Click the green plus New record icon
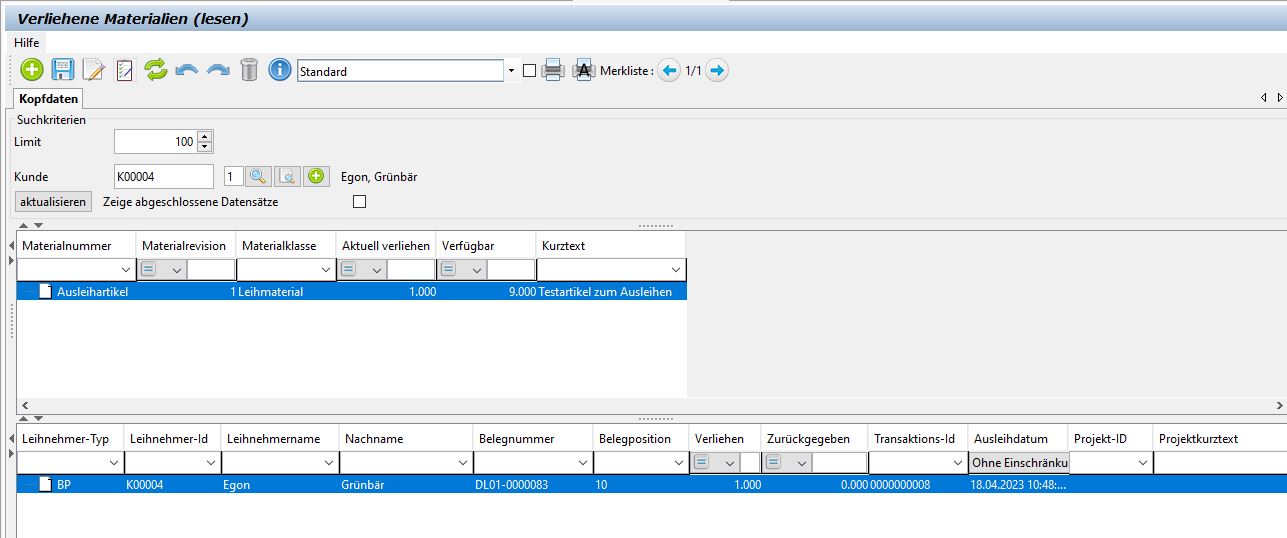1287x538 pixels. (x=32, y=70)
